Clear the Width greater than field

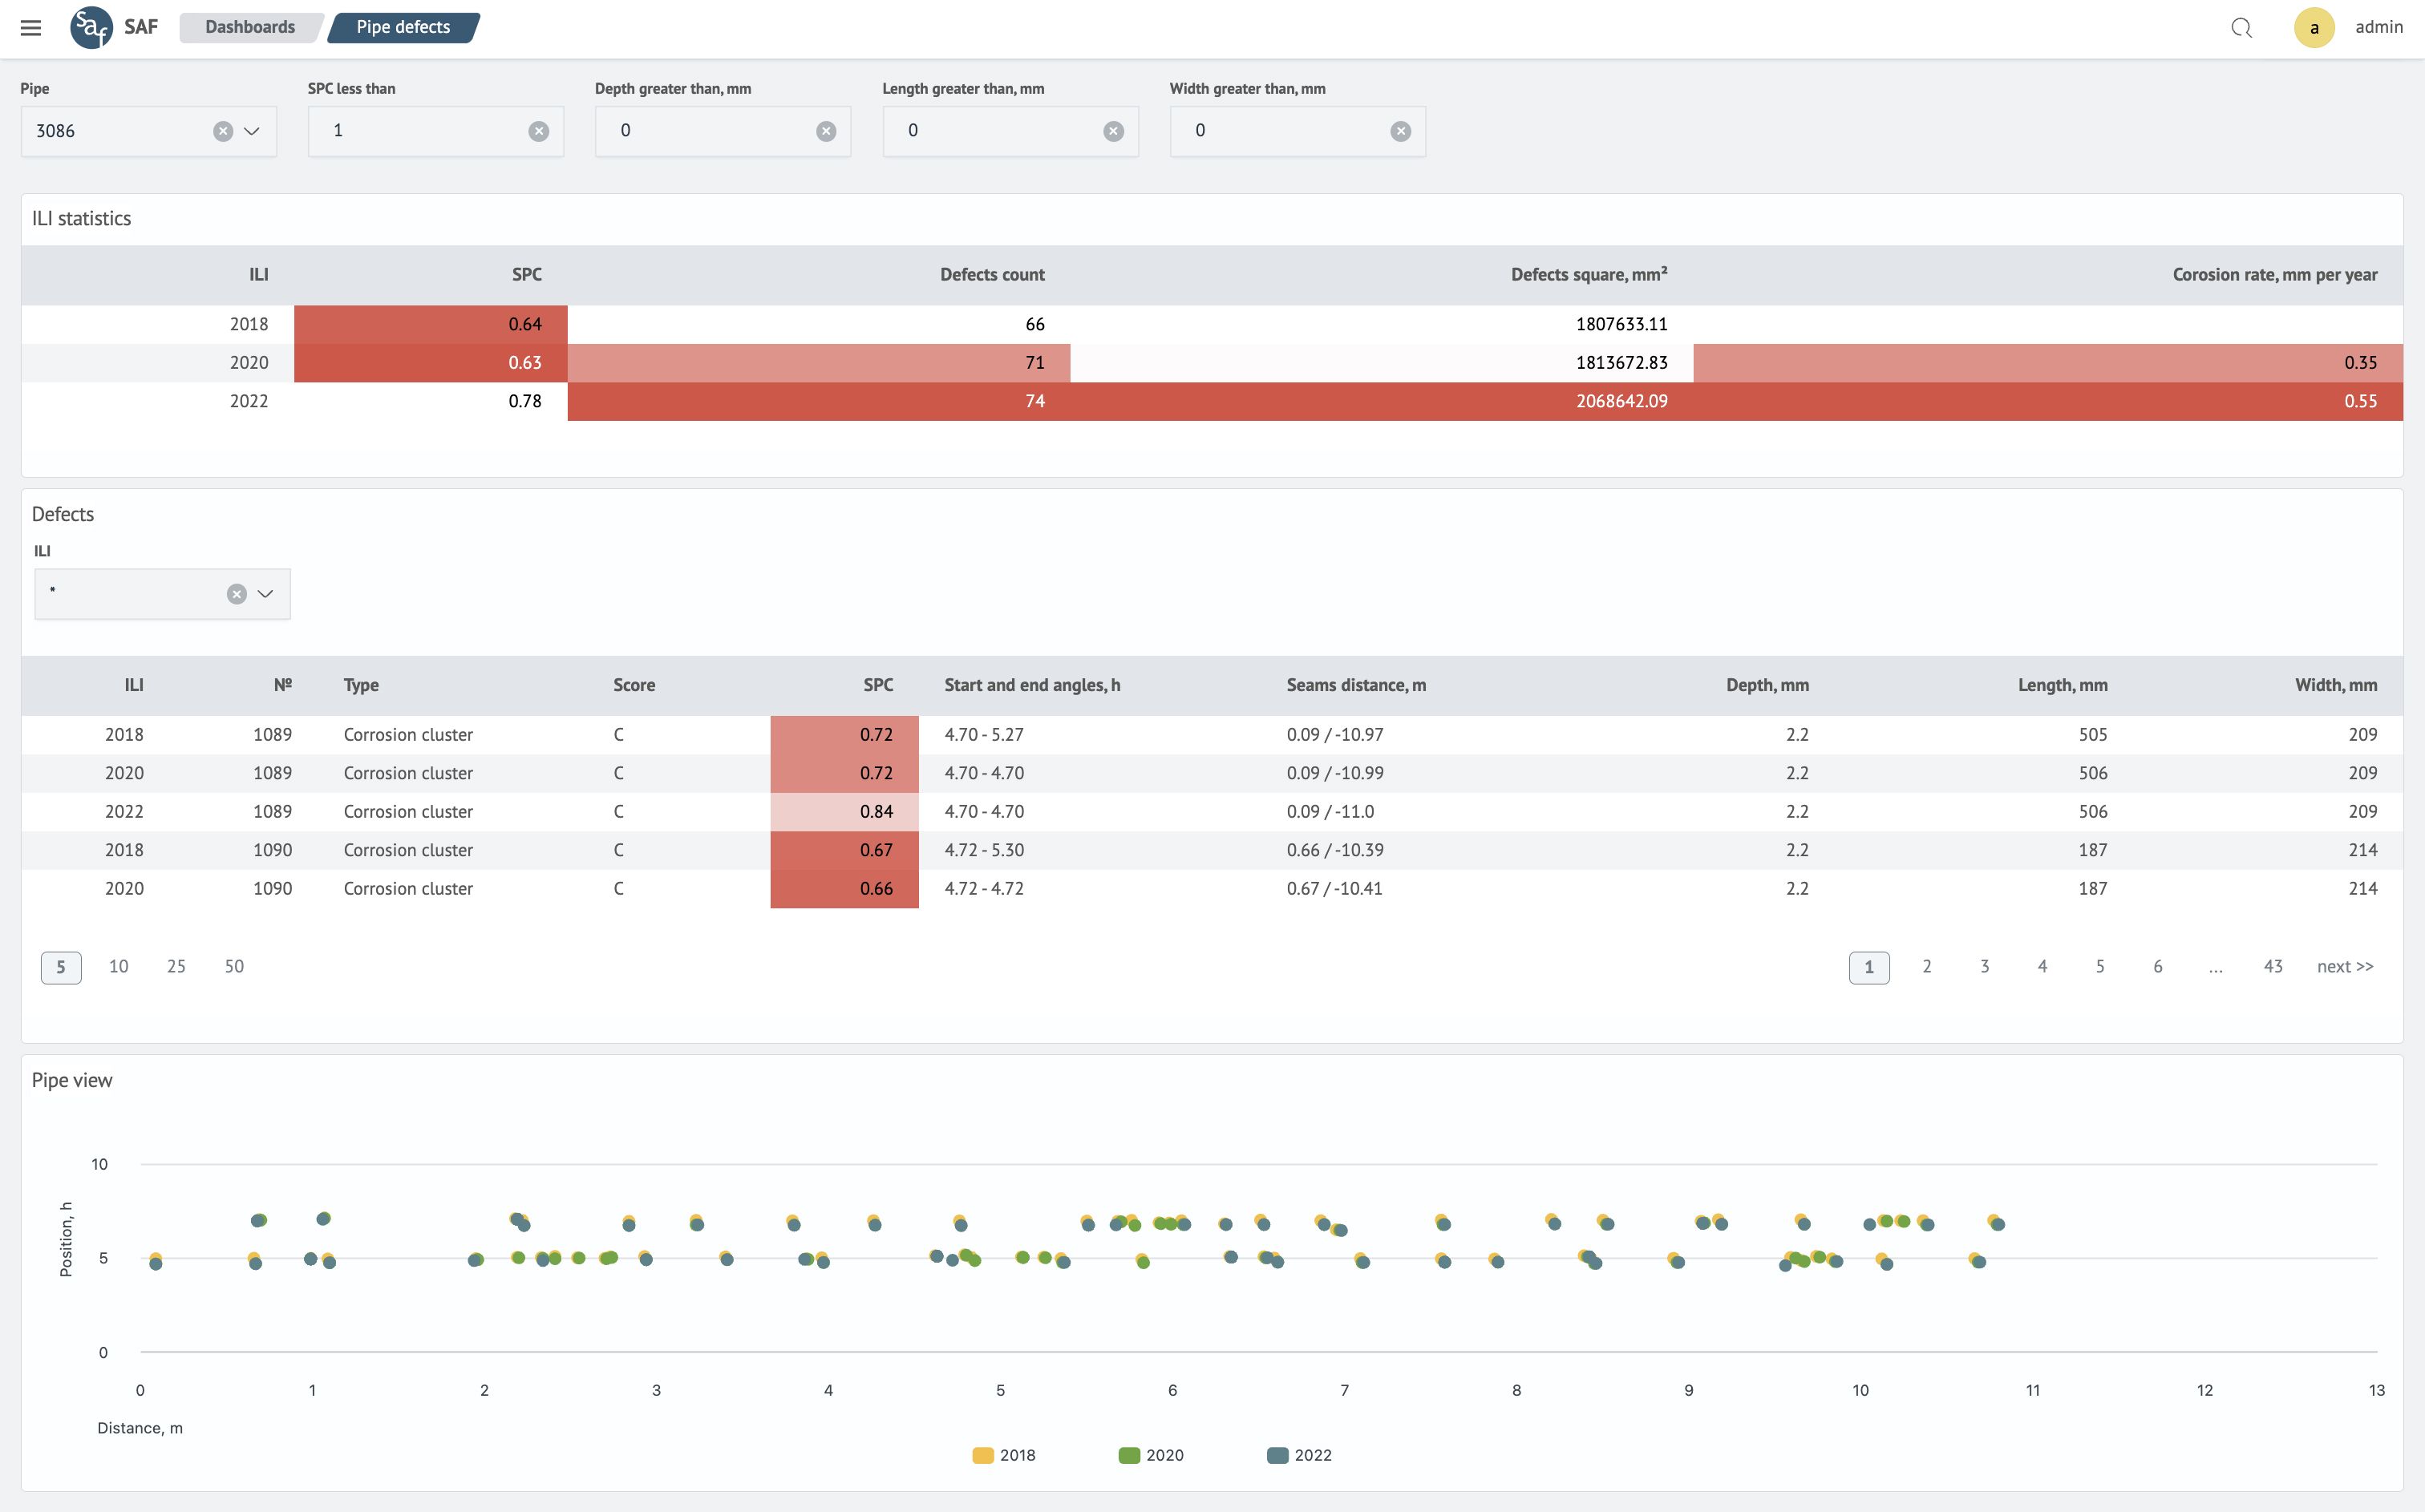click(1400, 131)
